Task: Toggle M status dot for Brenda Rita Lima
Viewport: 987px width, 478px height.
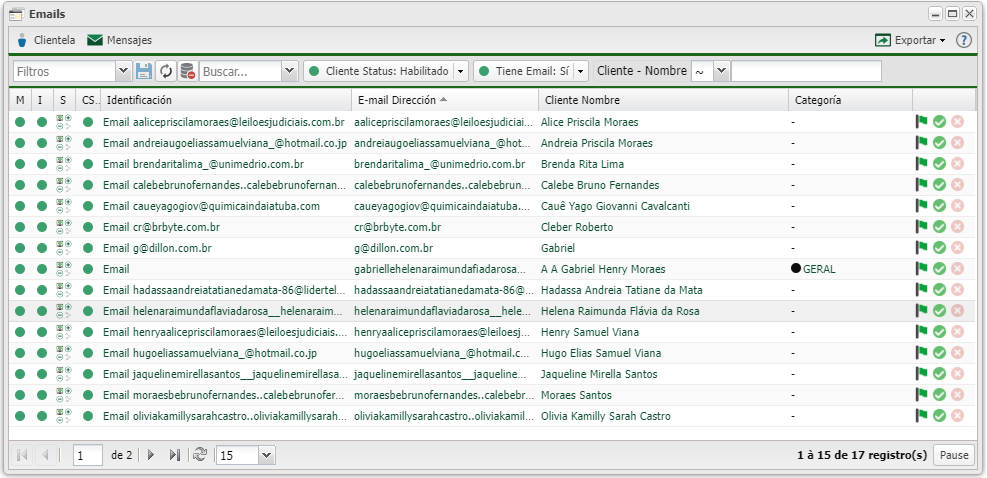Action: pos(20,164)
